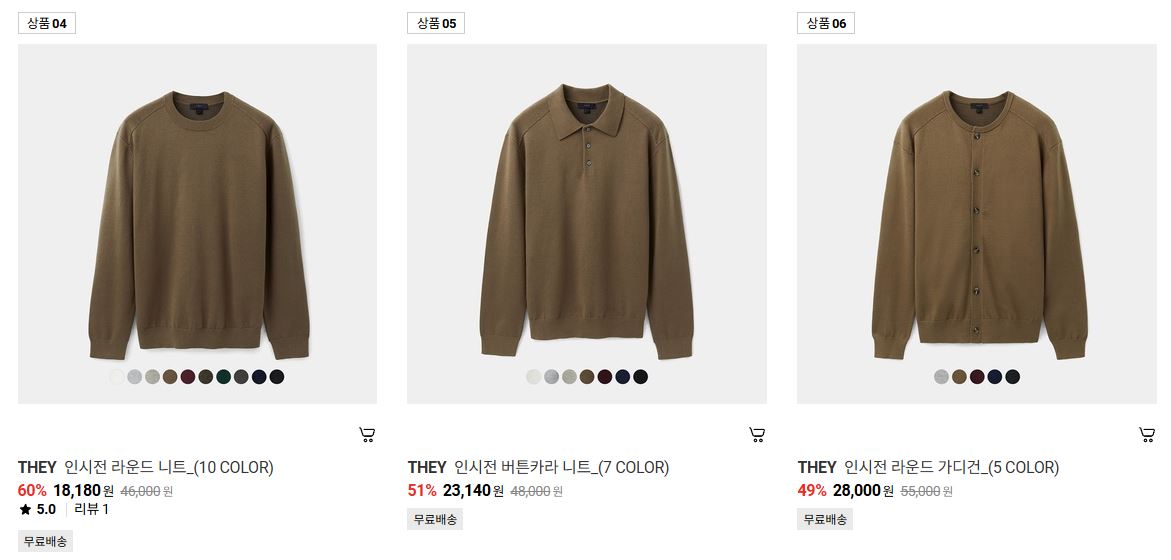The width and height of the screenshot is (1171, 560).
Task: Pick the white swatch on product 04
Action: [117, 377]
